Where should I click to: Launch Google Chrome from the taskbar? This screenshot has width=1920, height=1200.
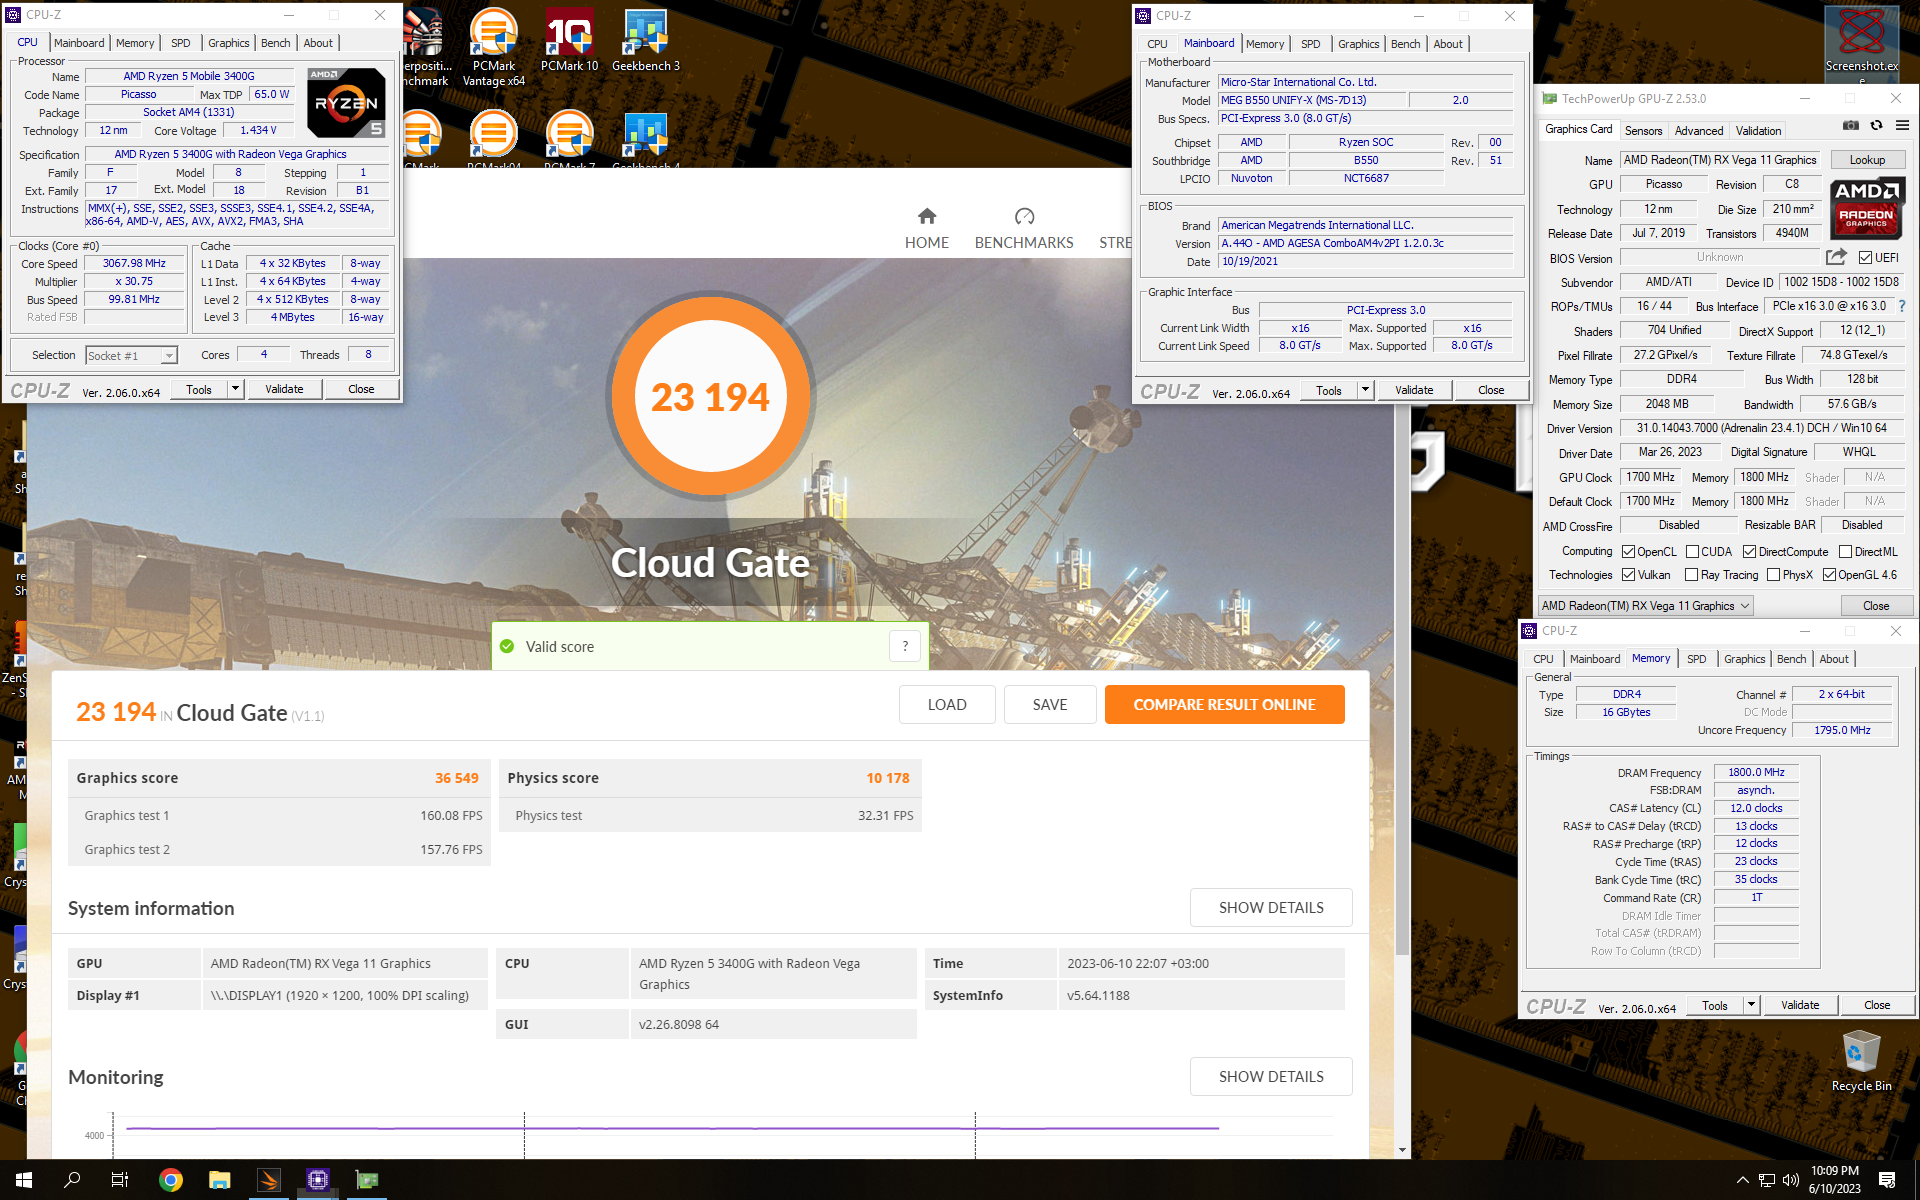pyautogui.click(x=171, y=1180)
